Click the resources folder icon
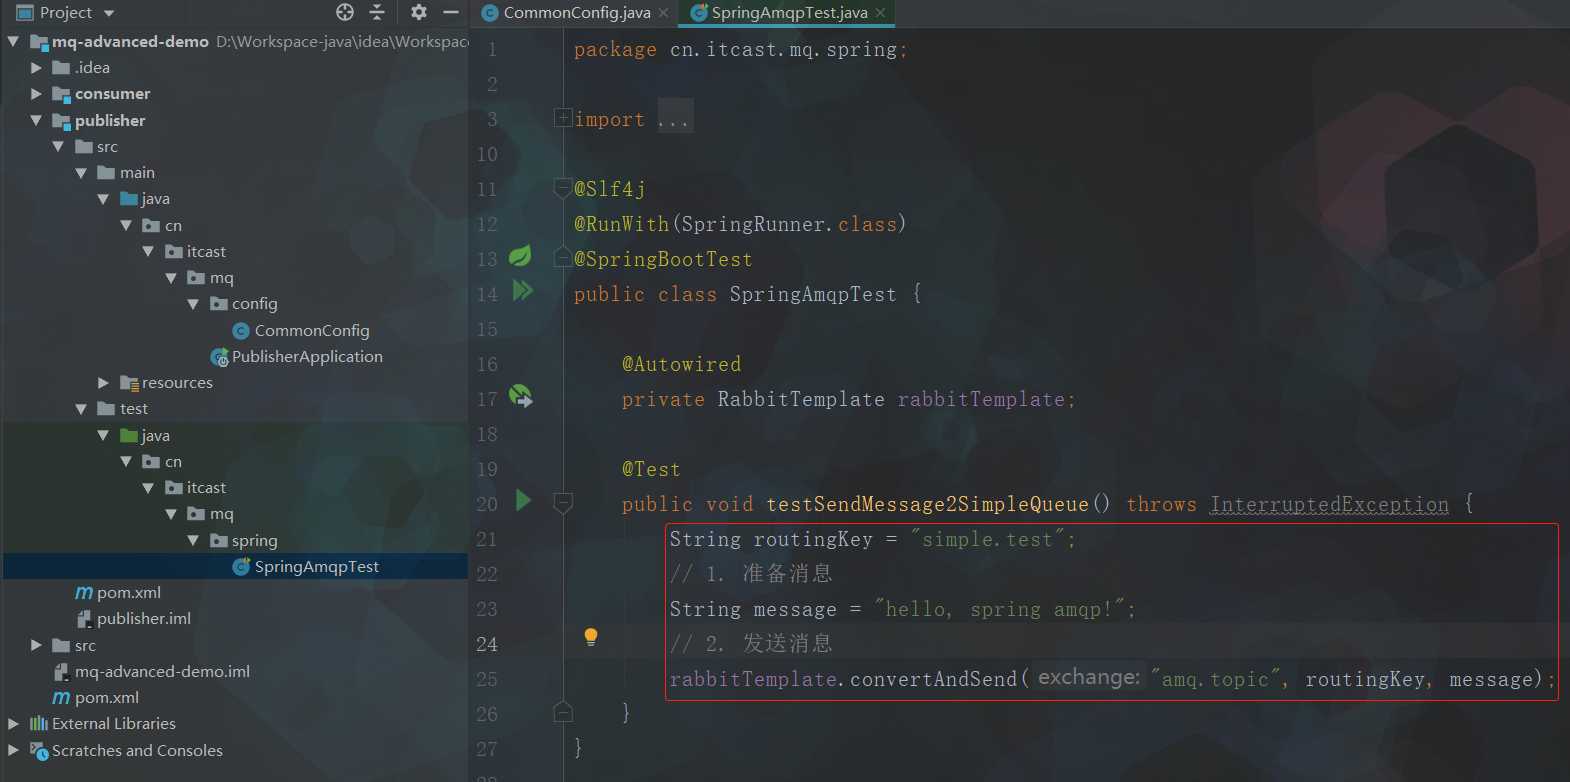 [x=129, y=383]
